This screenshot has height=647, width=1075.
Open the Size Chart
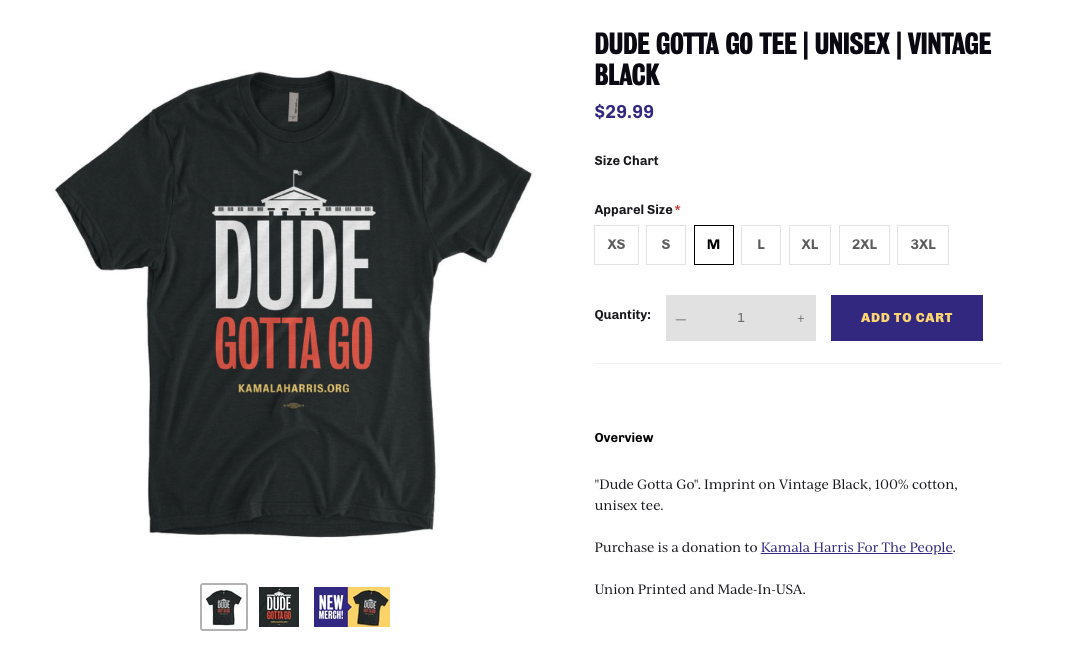[626, 160]
